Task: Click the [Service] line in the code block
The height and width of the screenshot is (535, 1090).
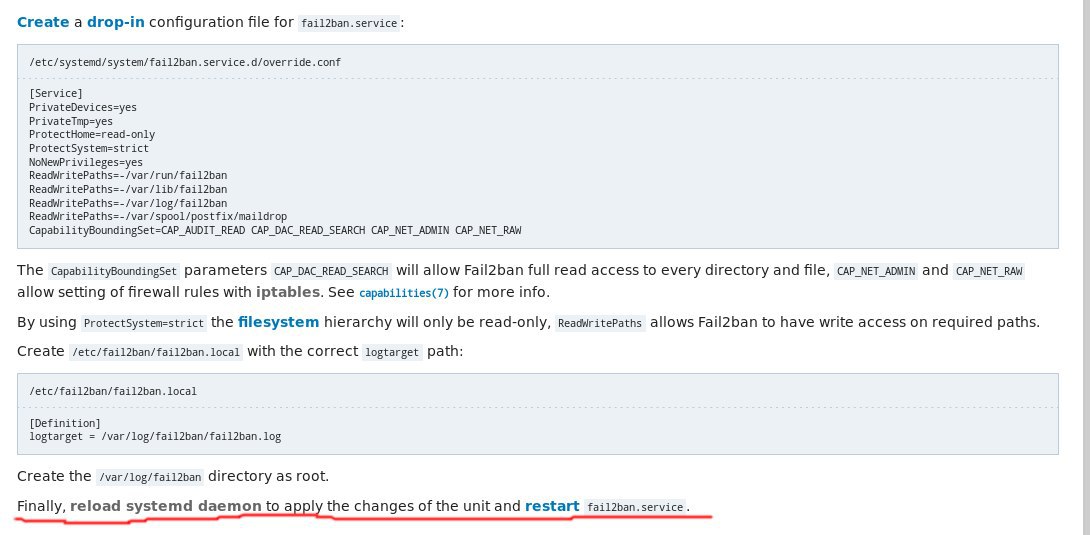Action: [x=56, y=93]
